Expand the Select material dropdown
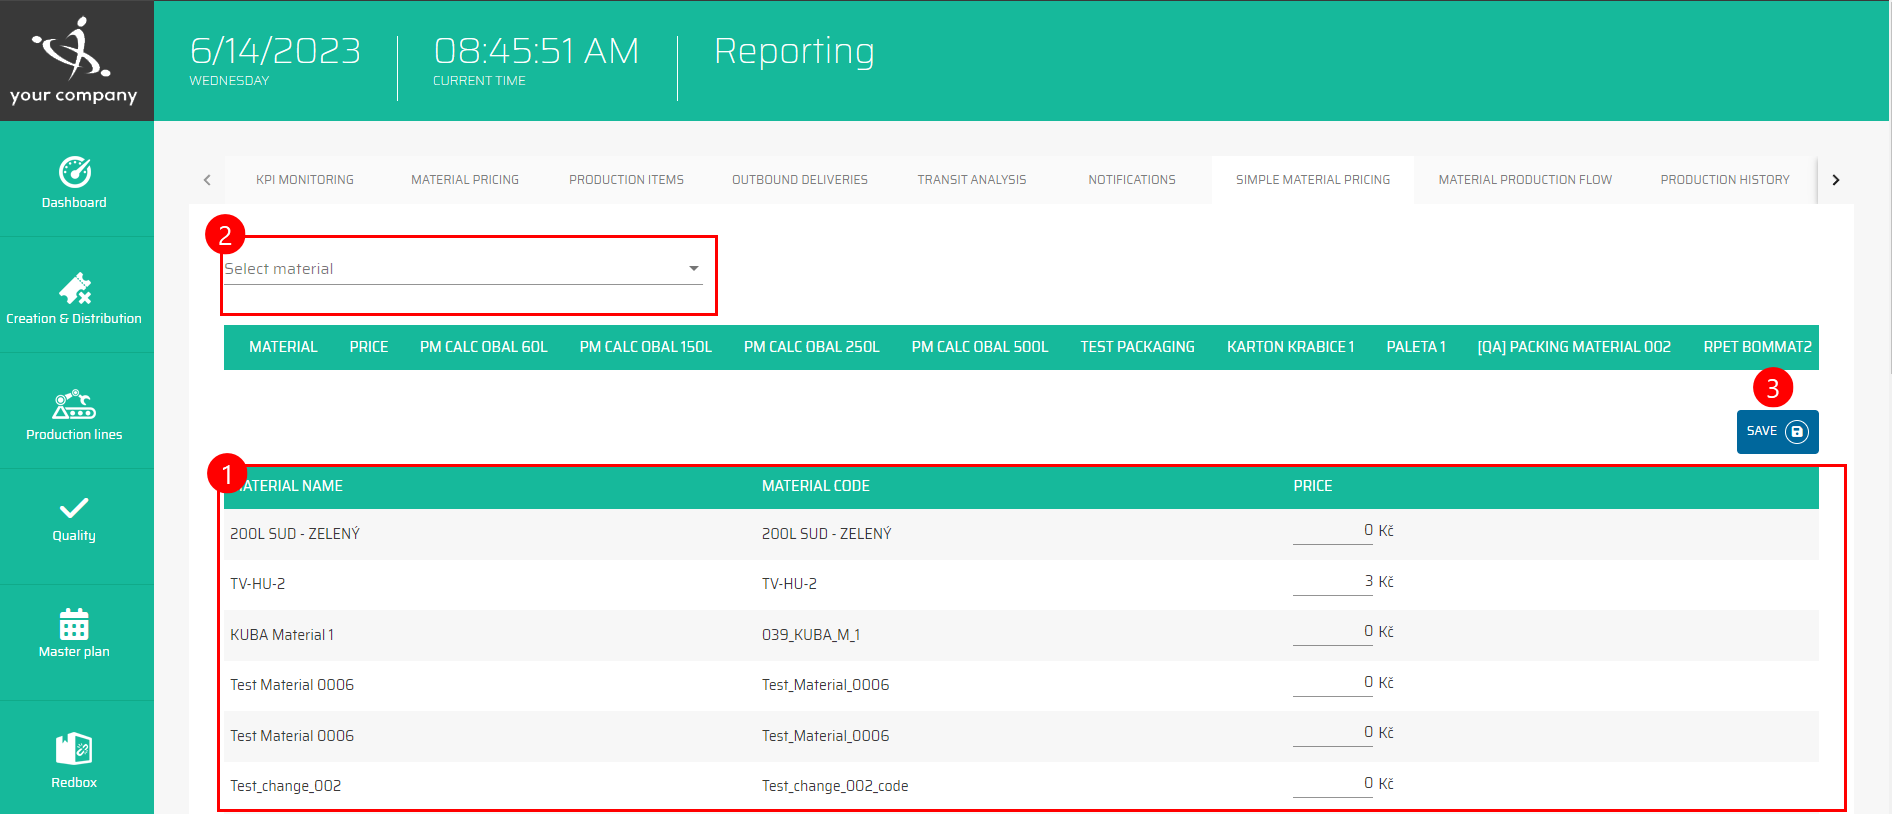The height and width of the screenshot is (814, 1892). point(693,269)
